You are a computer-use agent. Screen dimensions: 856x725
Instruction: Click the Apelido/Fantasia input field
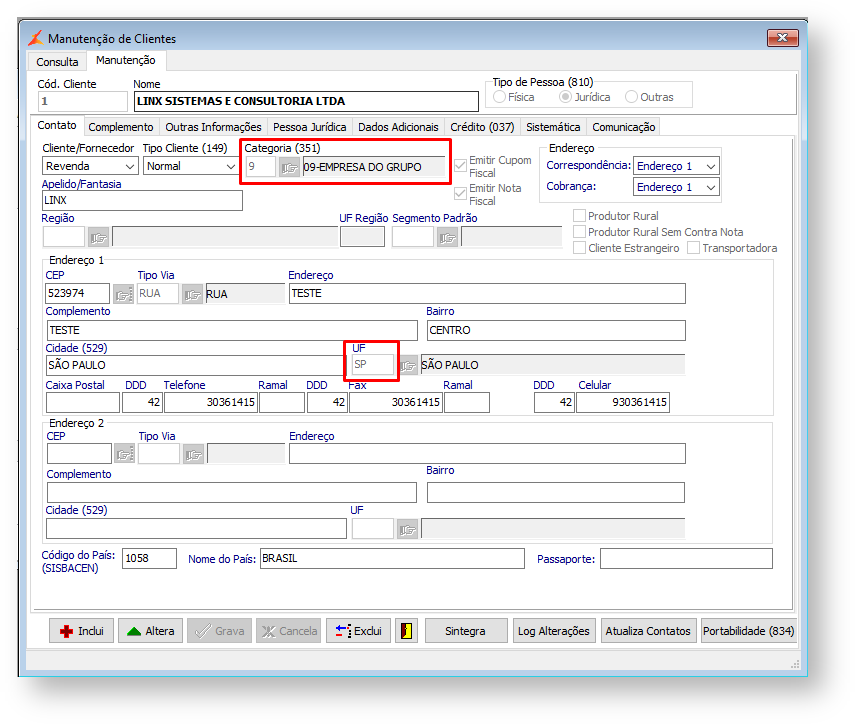pyautogui.click(x=142, y=201)
